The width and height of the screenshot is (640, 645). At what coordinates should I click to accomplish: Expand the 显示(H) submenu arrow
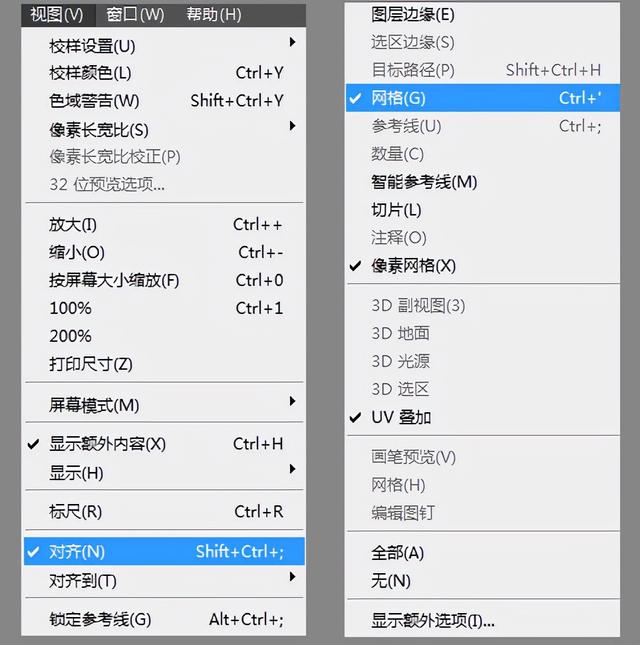[292, 469]
